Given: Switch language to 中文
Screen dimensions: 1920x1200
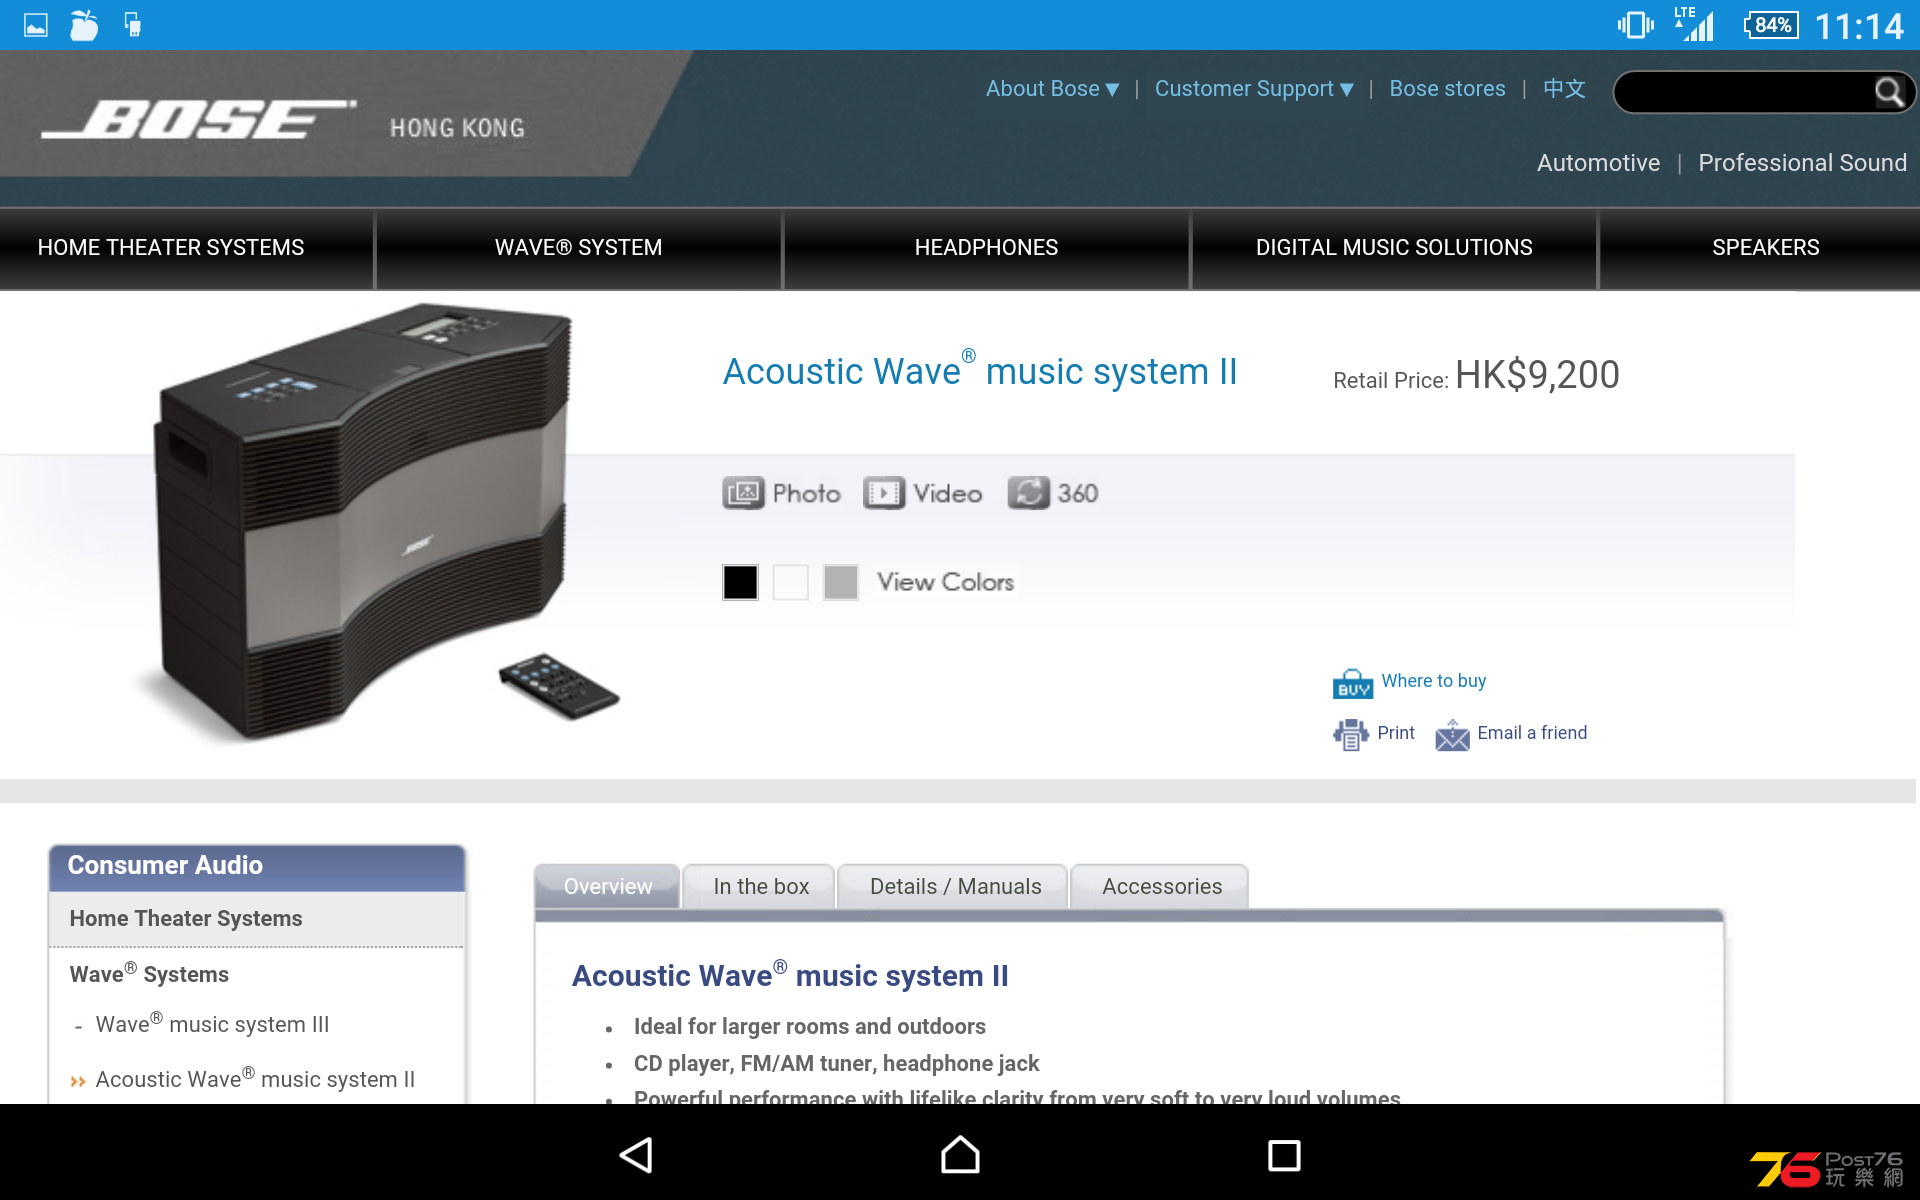Looking at the screenshot, I should pyautogui.click(x=1564, y=89).
